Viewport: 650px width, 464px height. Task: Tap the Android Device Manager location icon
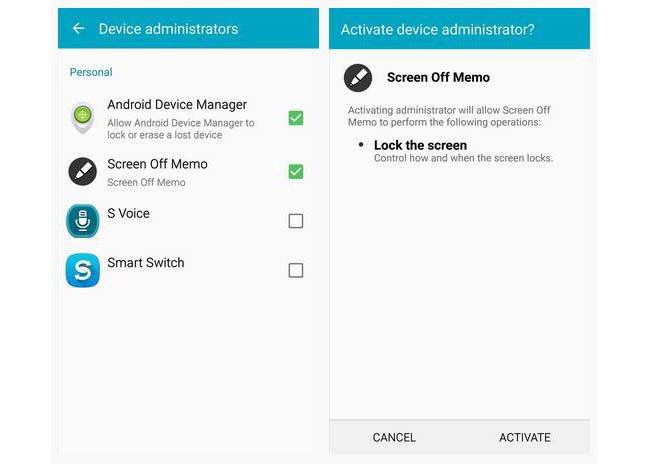83,118
